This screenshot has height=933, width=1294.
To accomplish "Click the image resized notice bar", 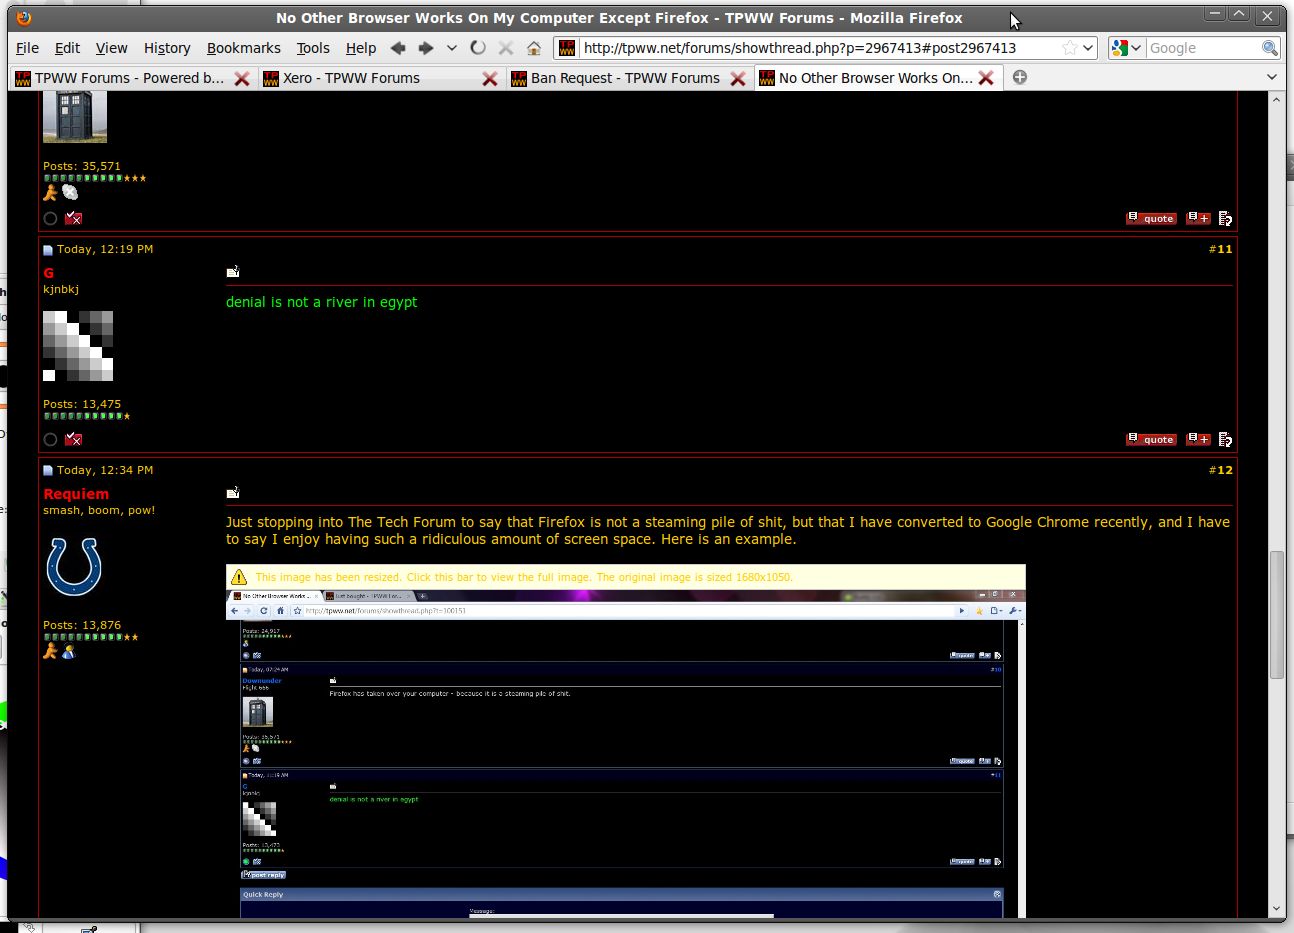I will pos(626,577).
